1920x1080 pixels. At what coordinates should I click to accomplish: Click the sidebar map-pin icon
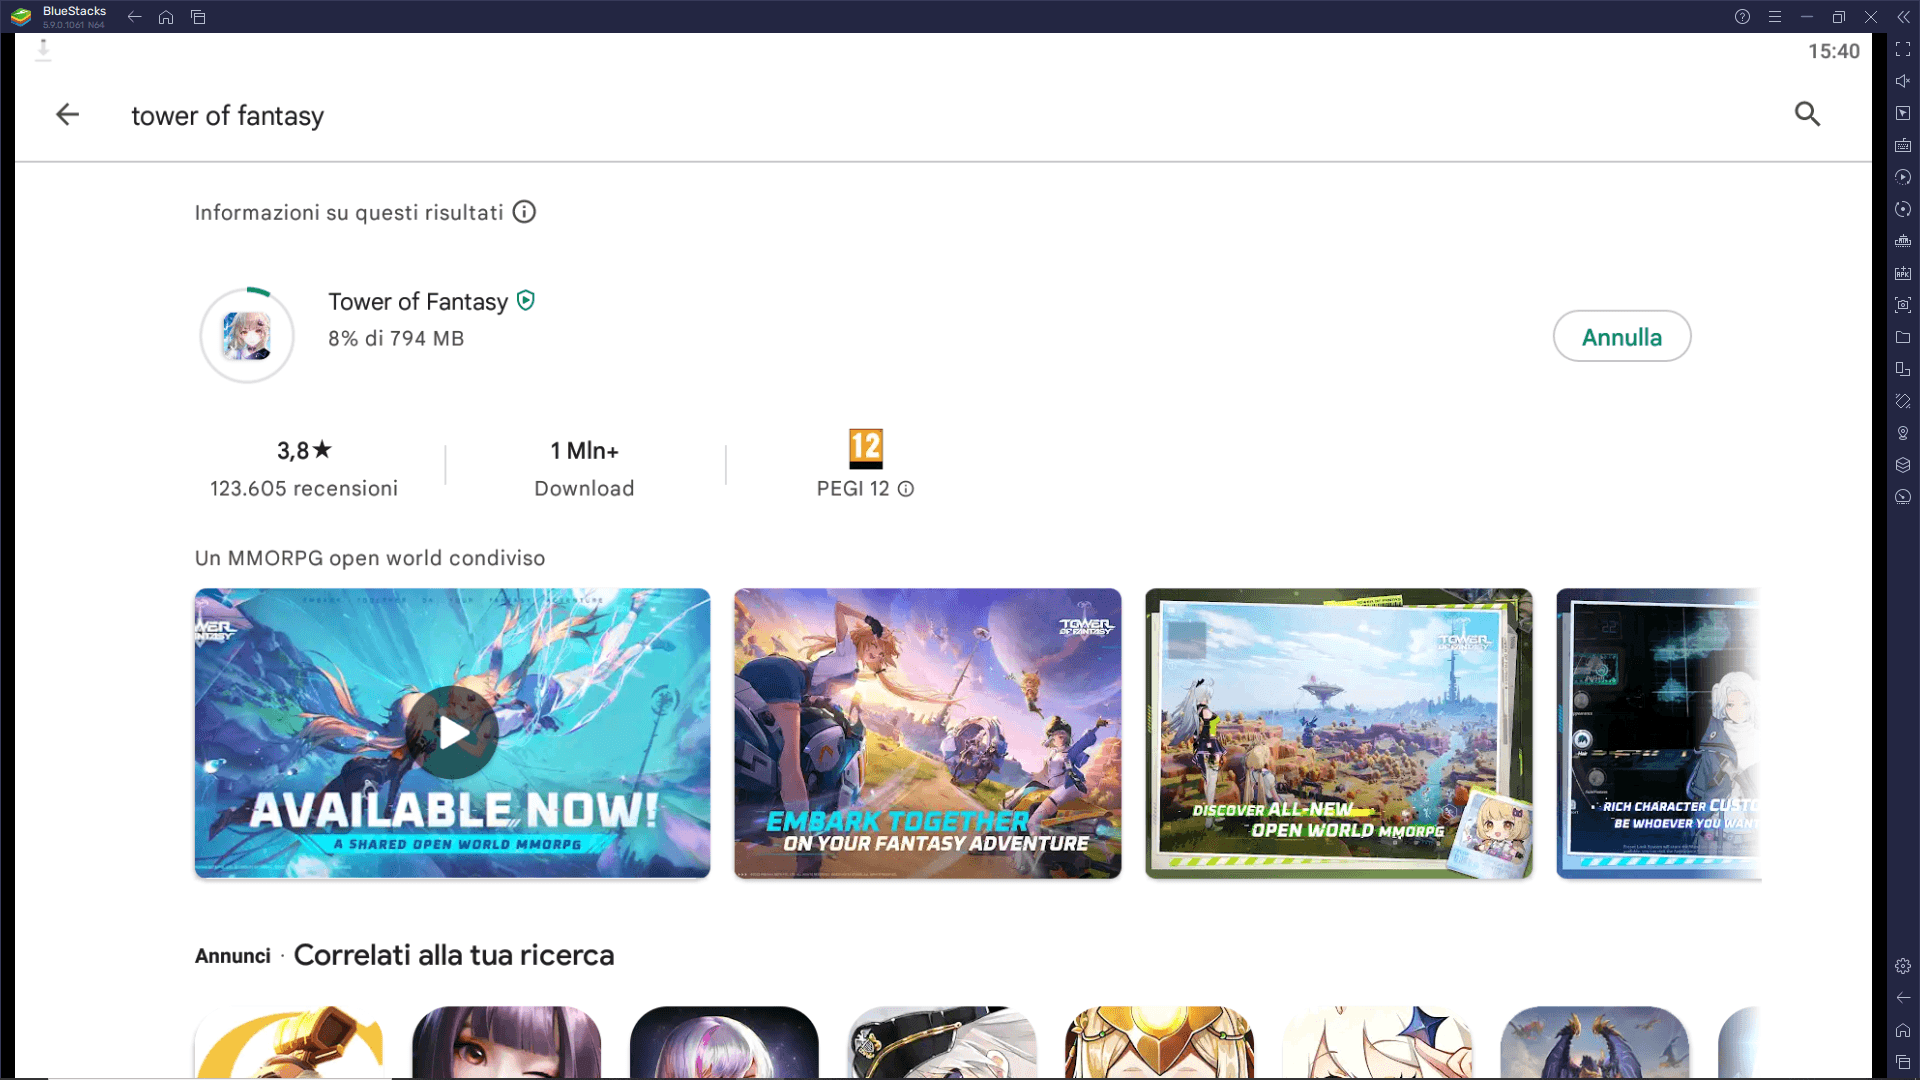click(x=1903, y=433)
